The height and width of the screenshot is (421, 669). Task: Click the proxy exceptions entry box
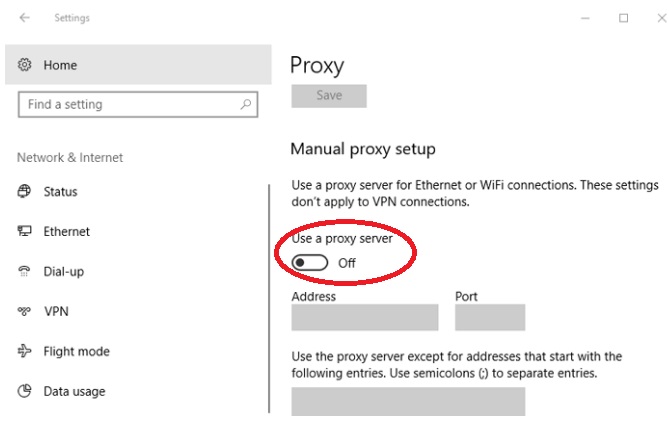[408, 401]
